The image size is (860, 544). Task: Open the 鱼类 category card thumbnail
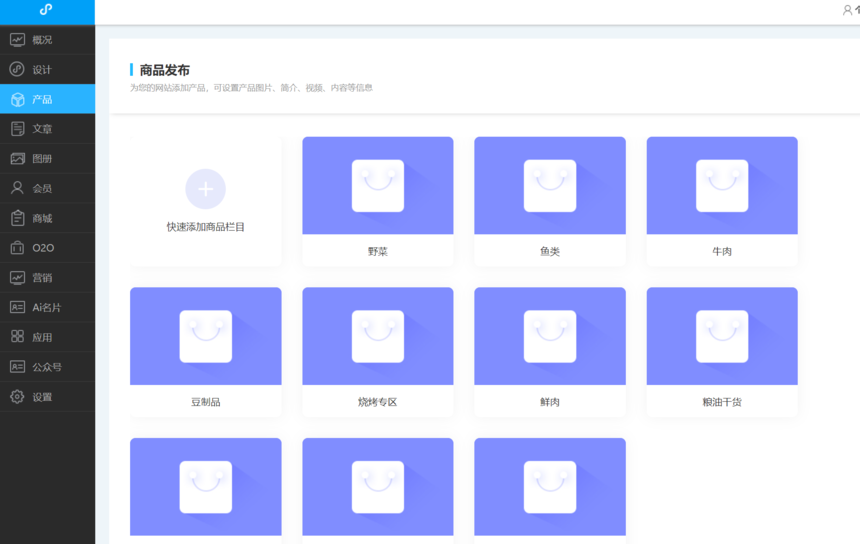(x=550, y=185)
